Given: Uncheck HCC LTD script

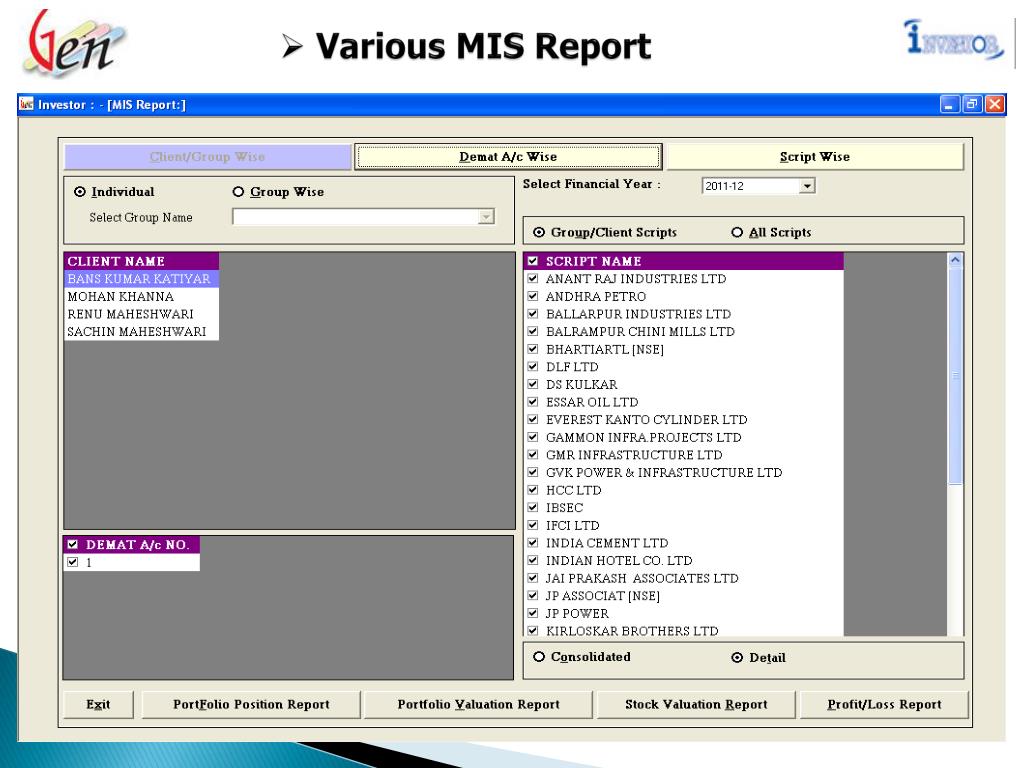Looking at the screenshot, I should tap(533, 490).
